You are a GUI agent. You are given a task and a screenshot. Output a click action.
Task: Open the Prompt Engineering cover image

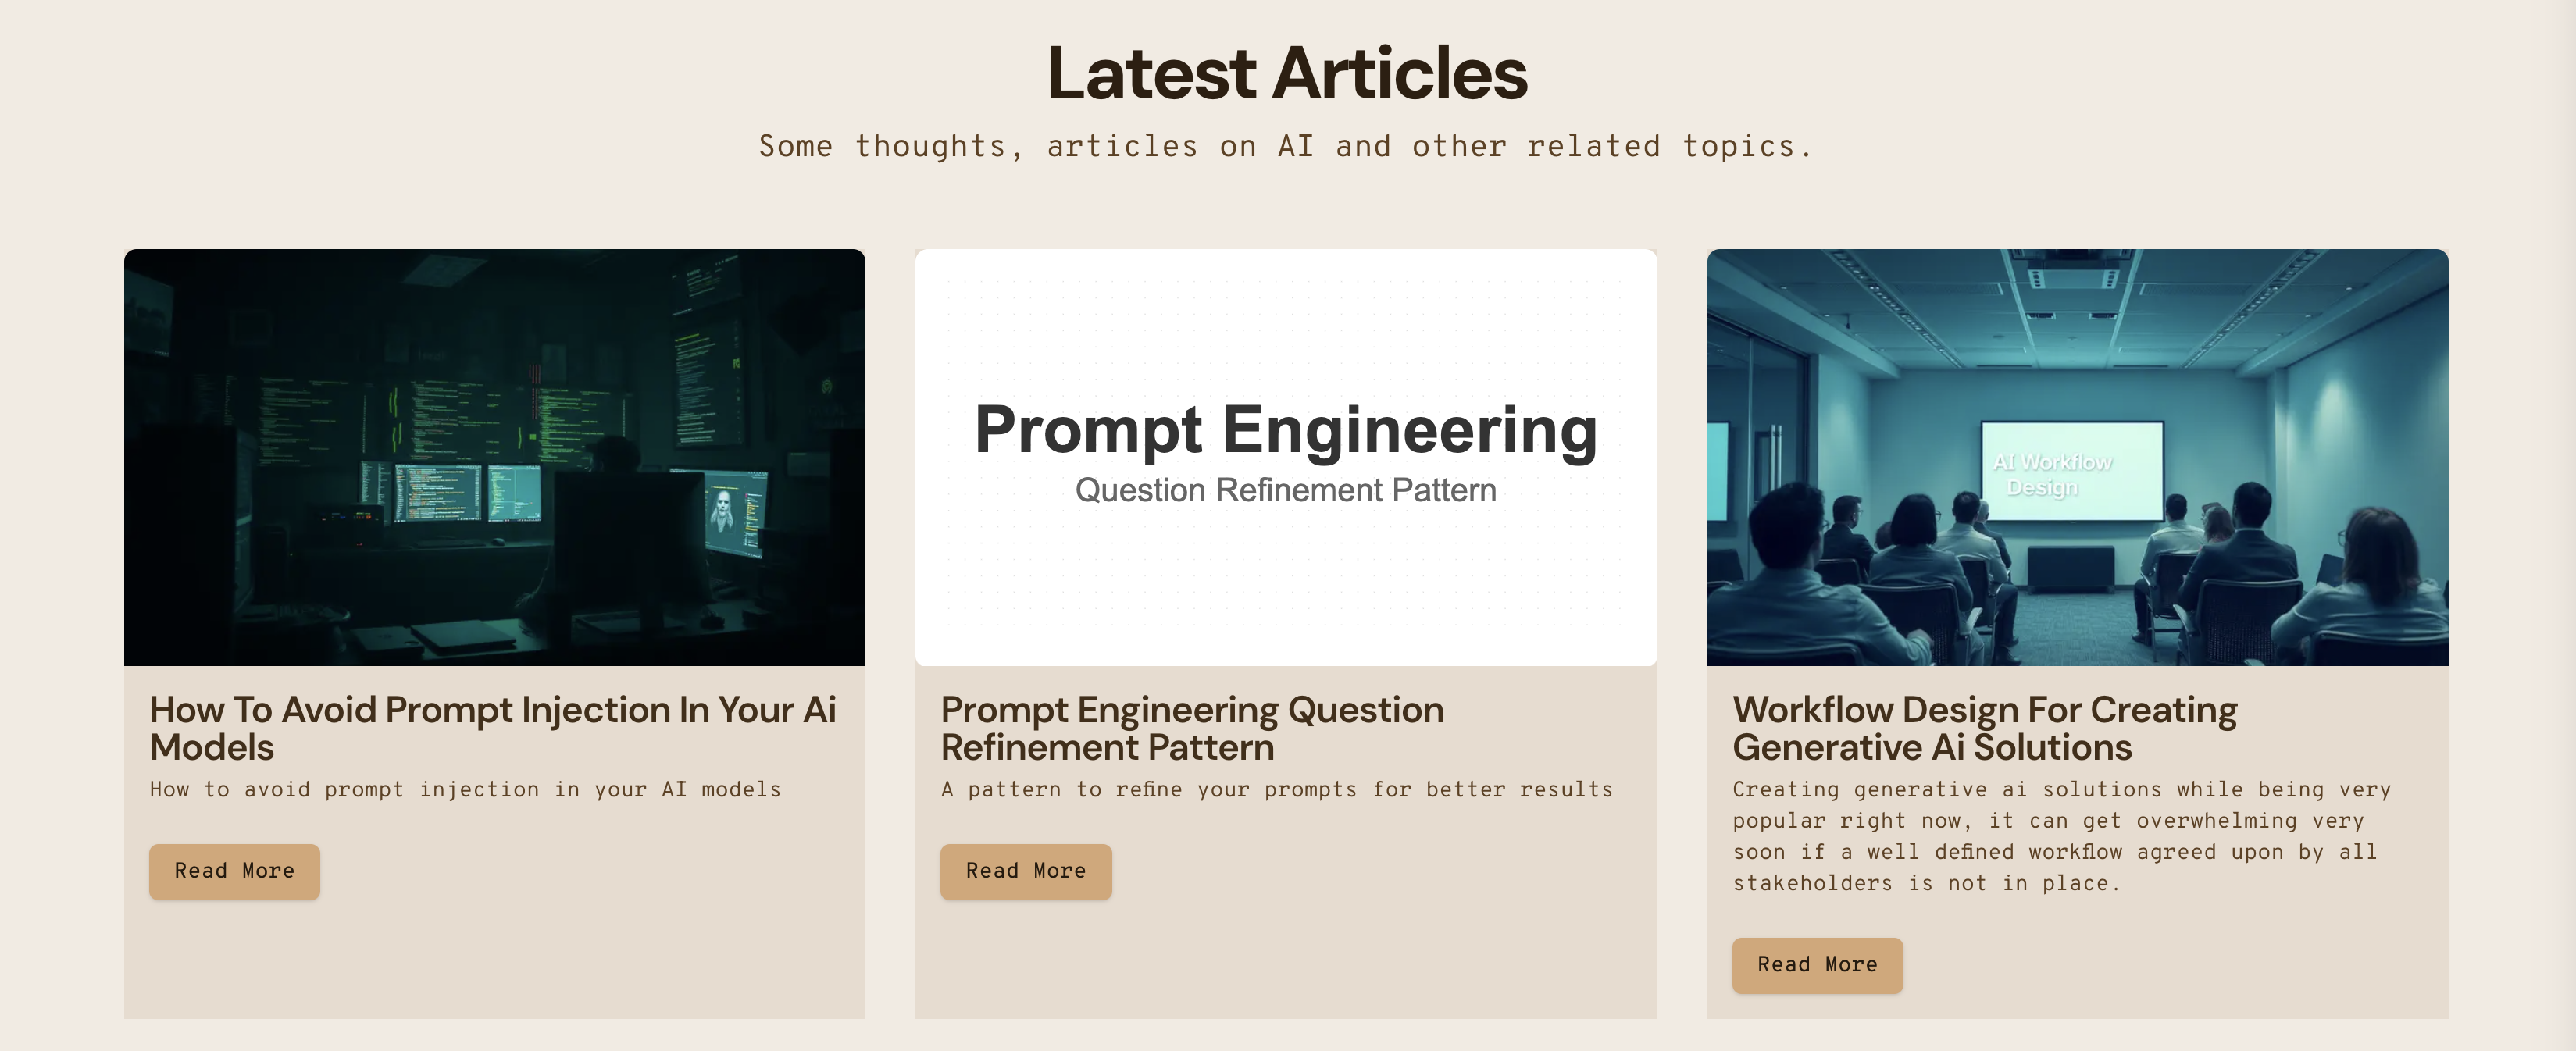point(1286,457)
